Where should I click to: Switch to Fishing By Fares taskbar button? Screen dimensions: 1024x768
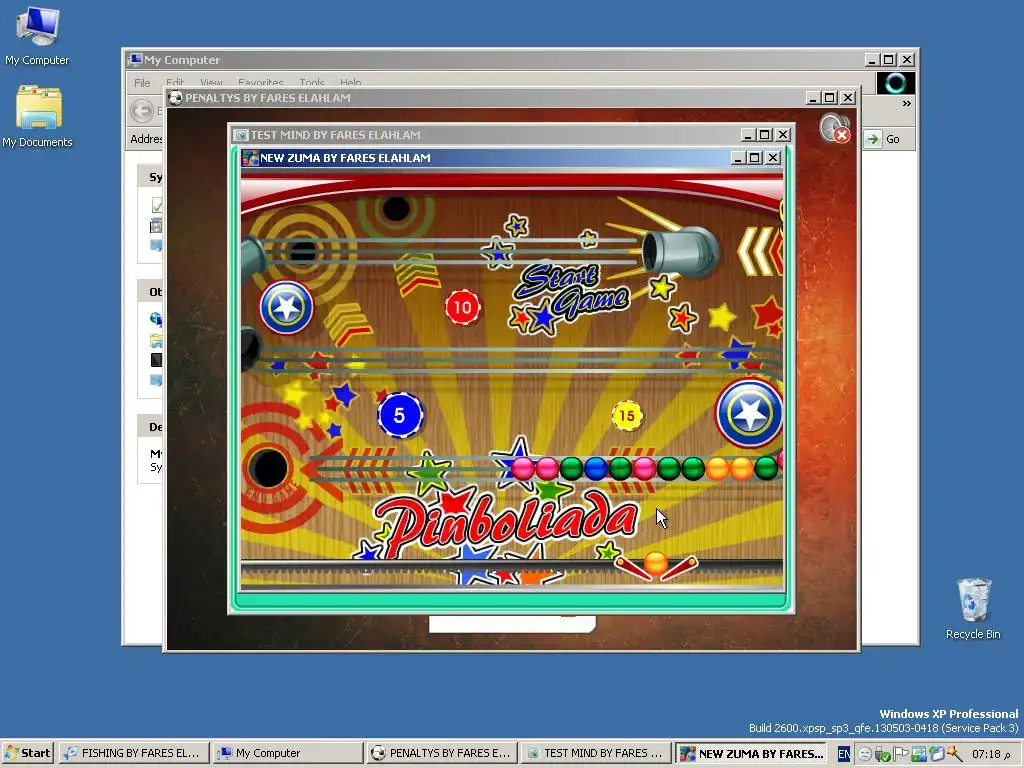pos(134,753)
